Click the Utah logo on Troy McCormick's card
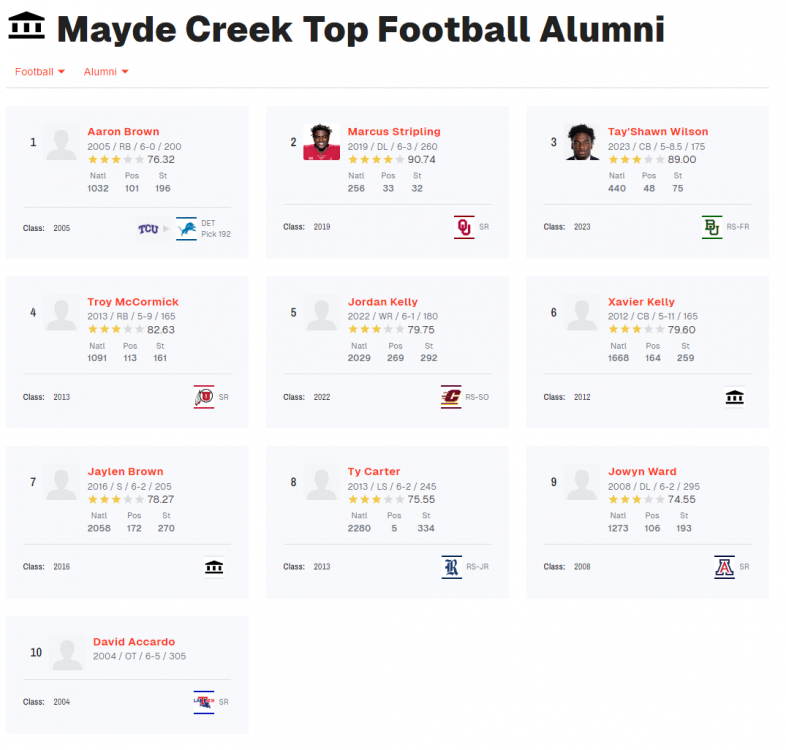 (203, 397)
